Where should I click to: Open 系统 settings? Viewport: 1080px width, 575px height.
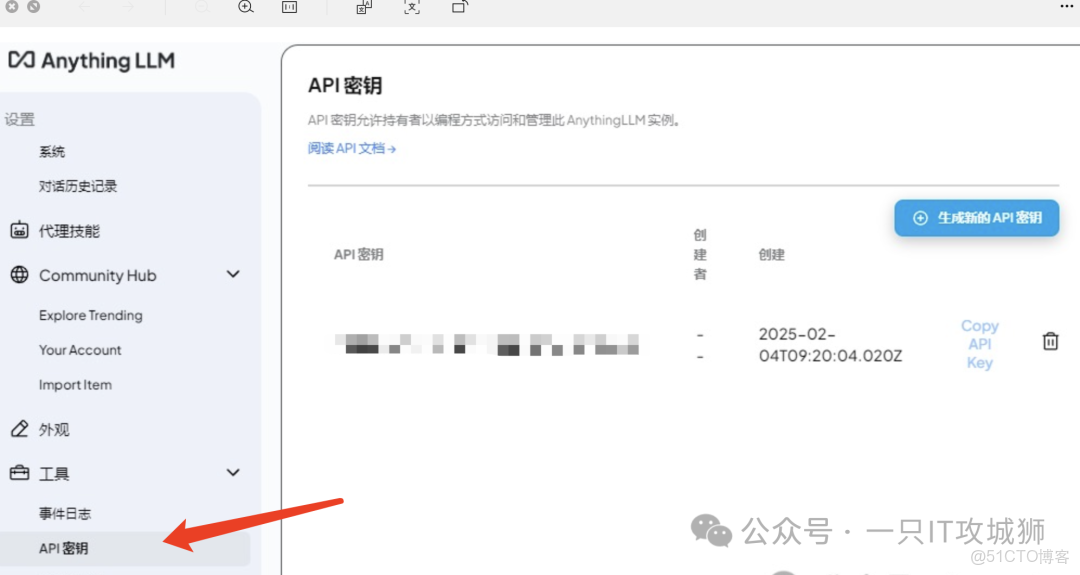52,151
